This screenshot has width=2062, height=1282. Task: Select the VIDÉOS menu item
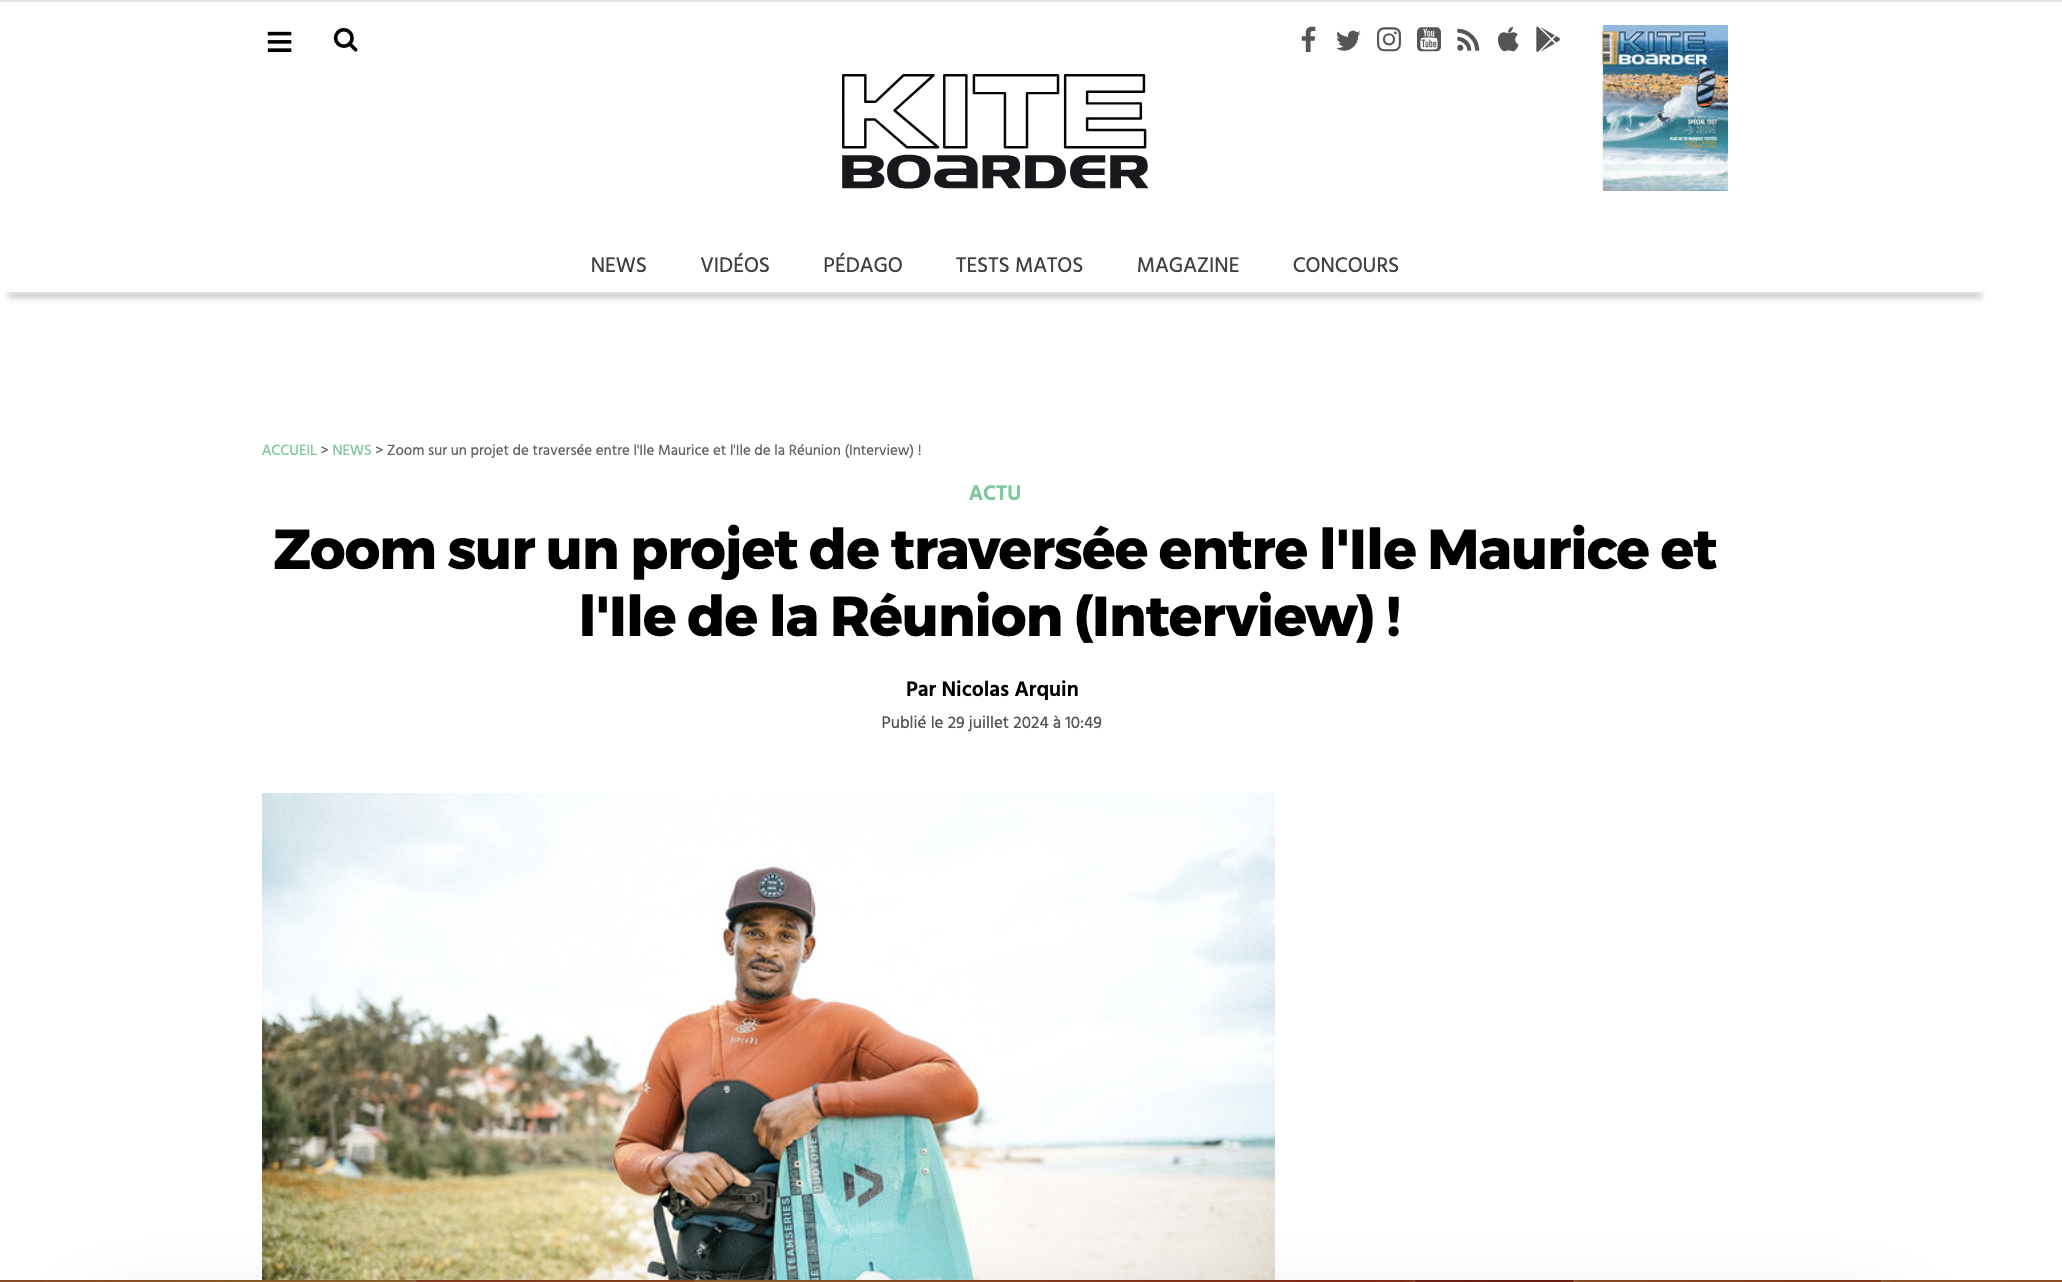(x=735, y=265)
